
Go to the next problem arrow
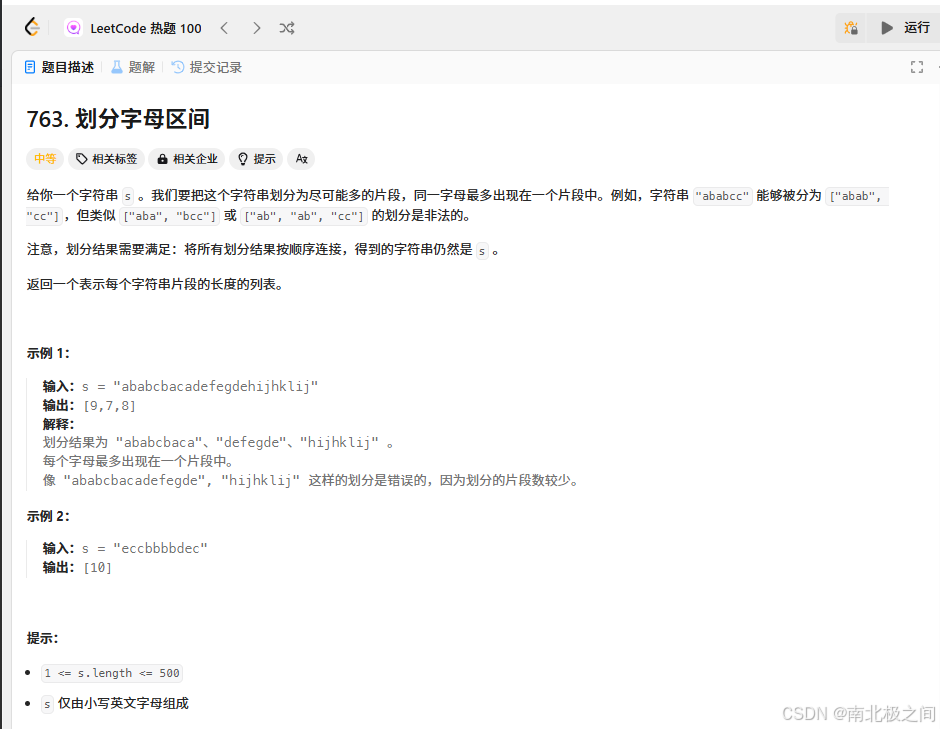(257, 28)
